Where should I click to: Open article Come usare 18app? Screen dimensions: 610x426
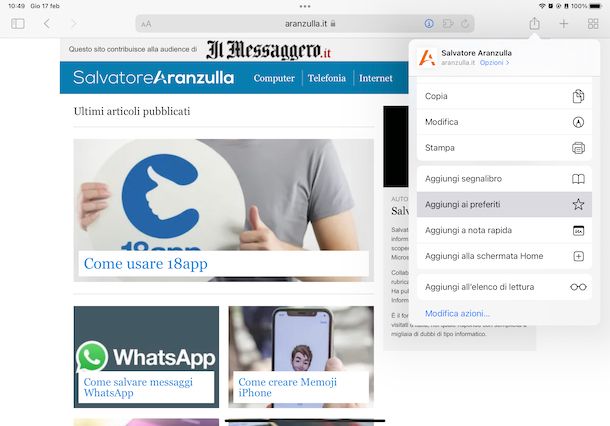145,264
